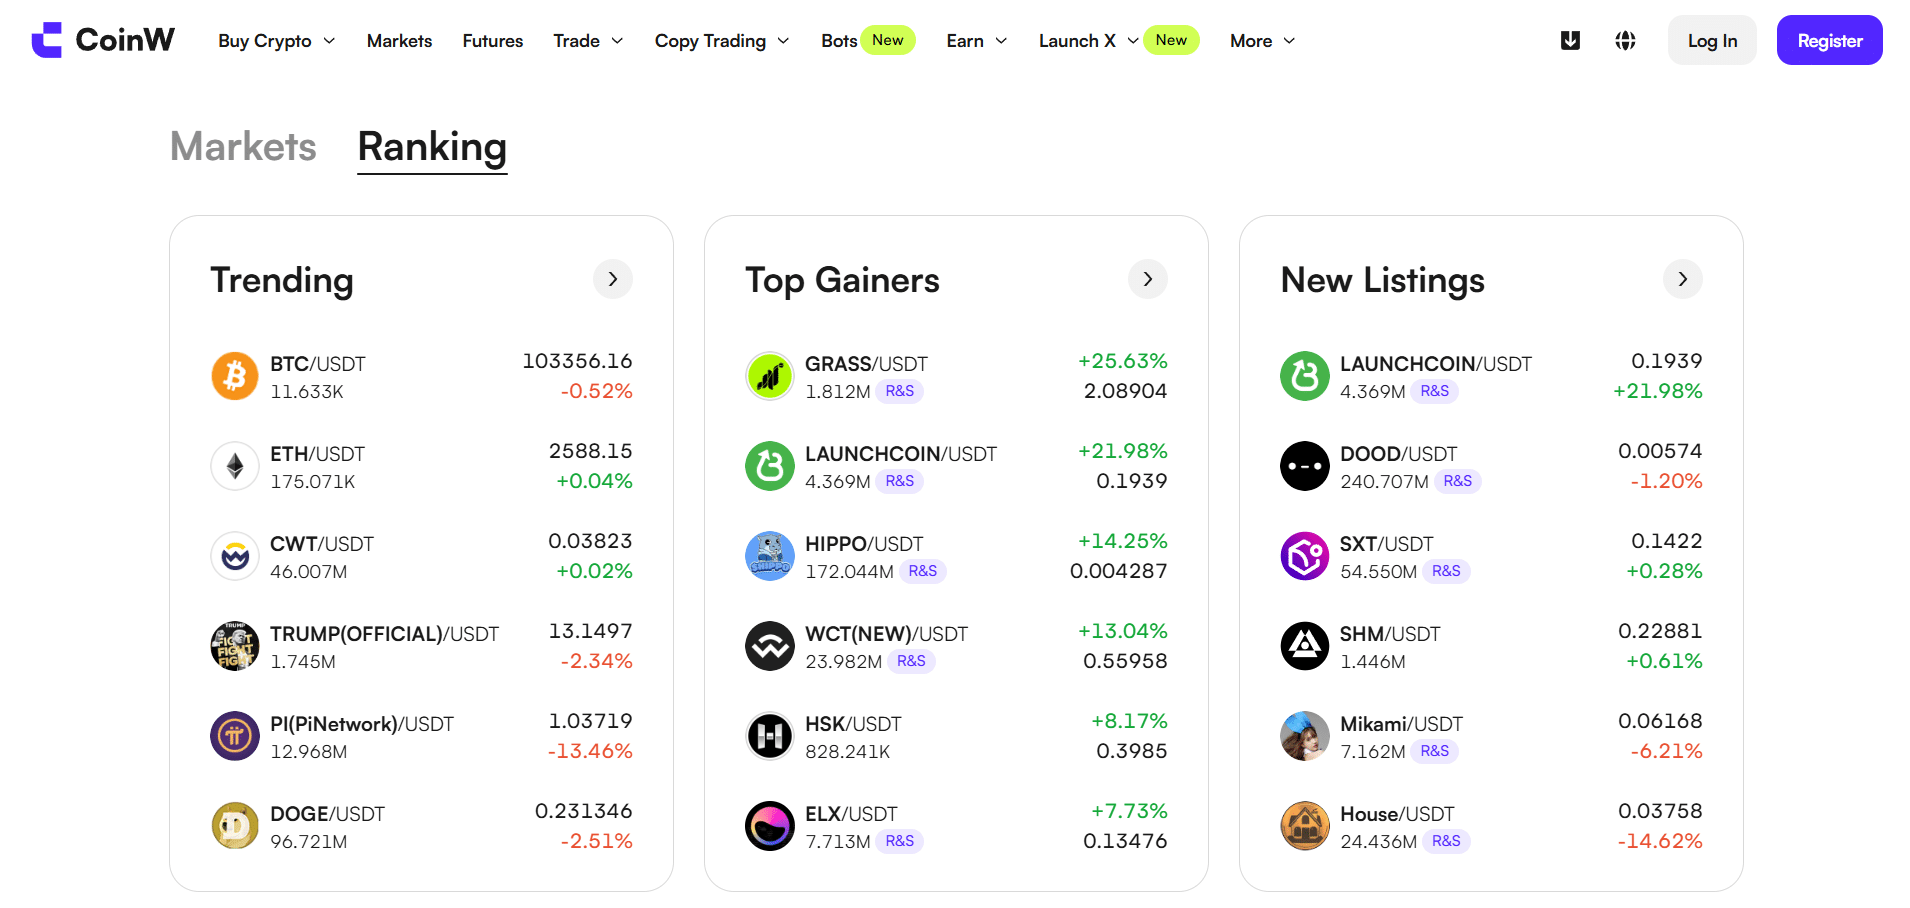Expand the More dropdown menu

[1263, 41]
